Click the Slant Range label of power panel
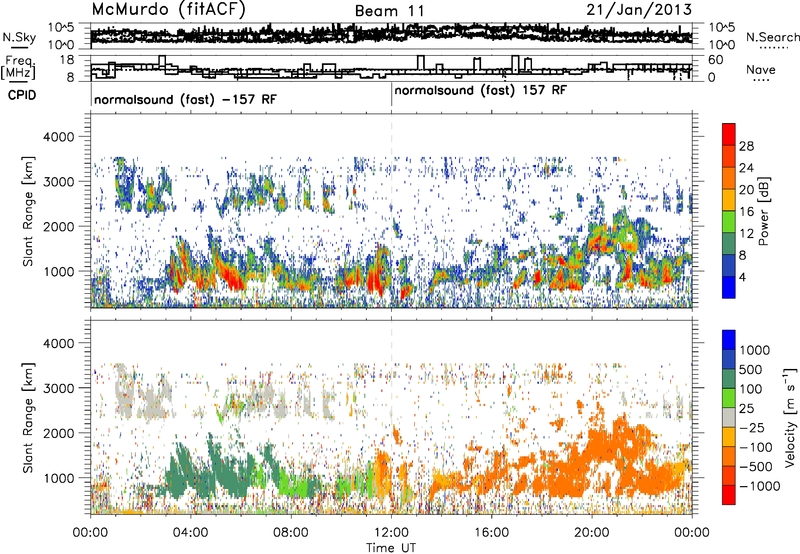This screenshot has height=554, width=800. pos(28,211)
